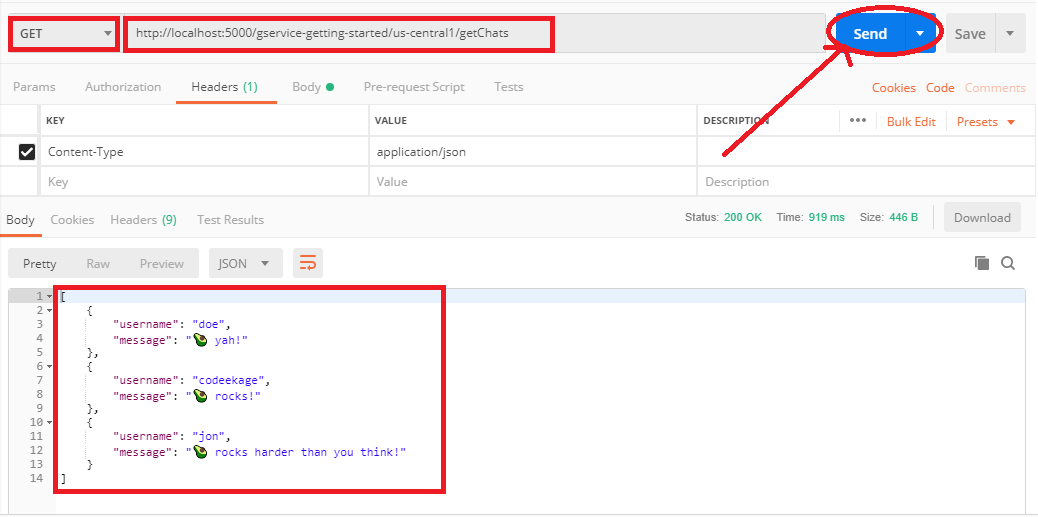Click the empty Key placeholder field

click(x=205, y=181)
